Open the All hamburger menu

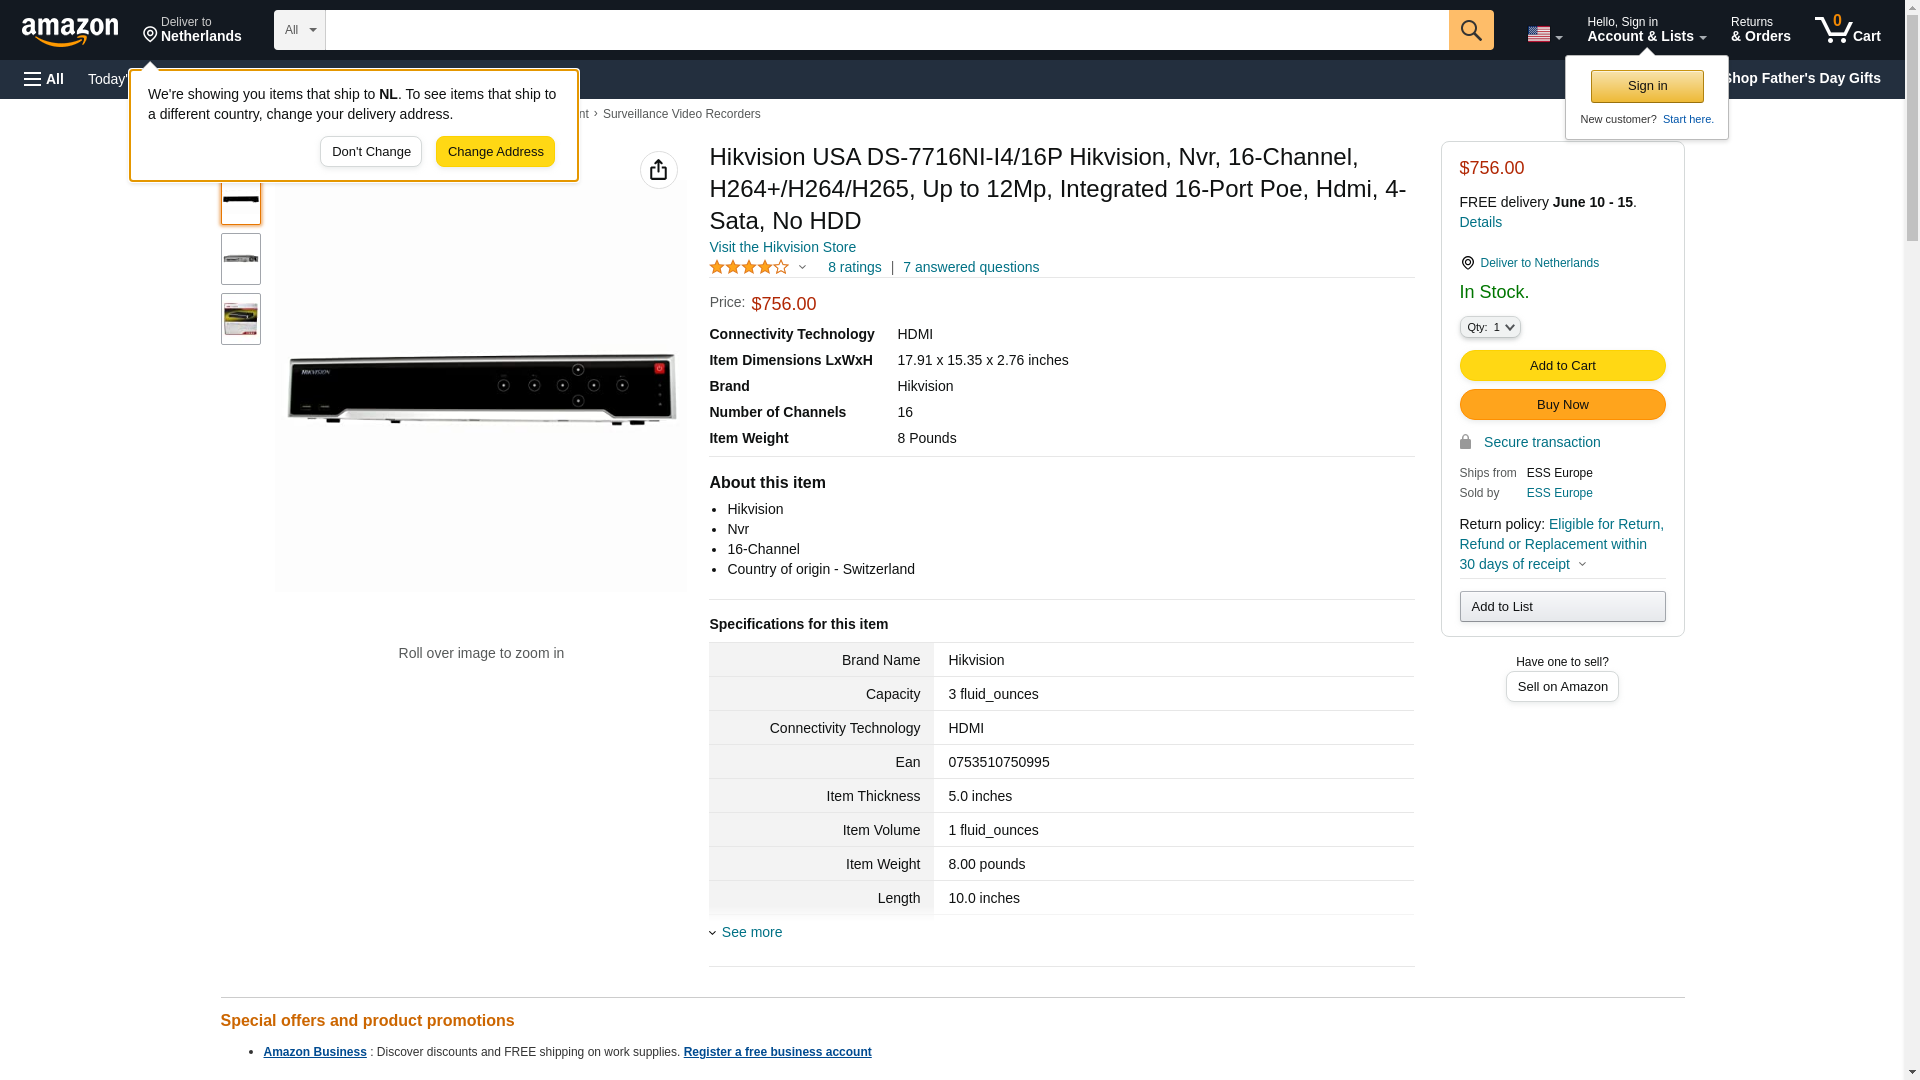pyautogui.click(x=44, y=79)
